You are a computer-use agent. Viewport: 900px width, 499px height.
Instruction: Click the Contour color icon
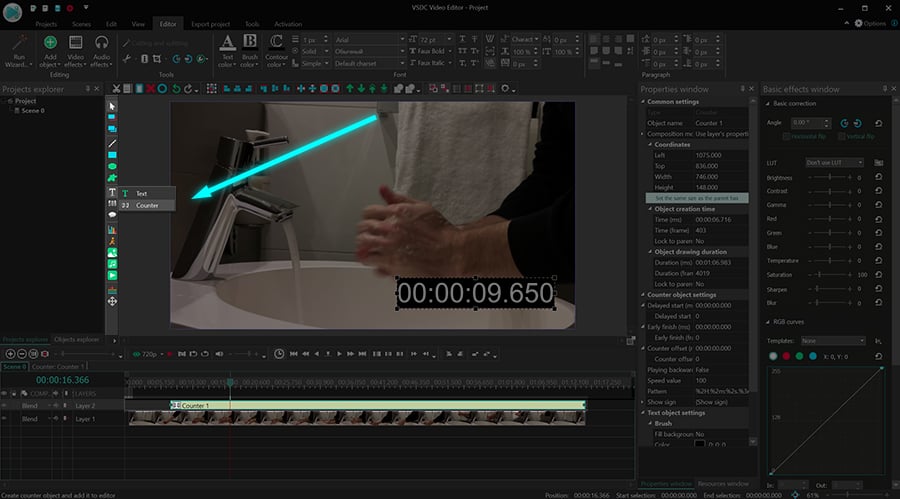[276, 42]
